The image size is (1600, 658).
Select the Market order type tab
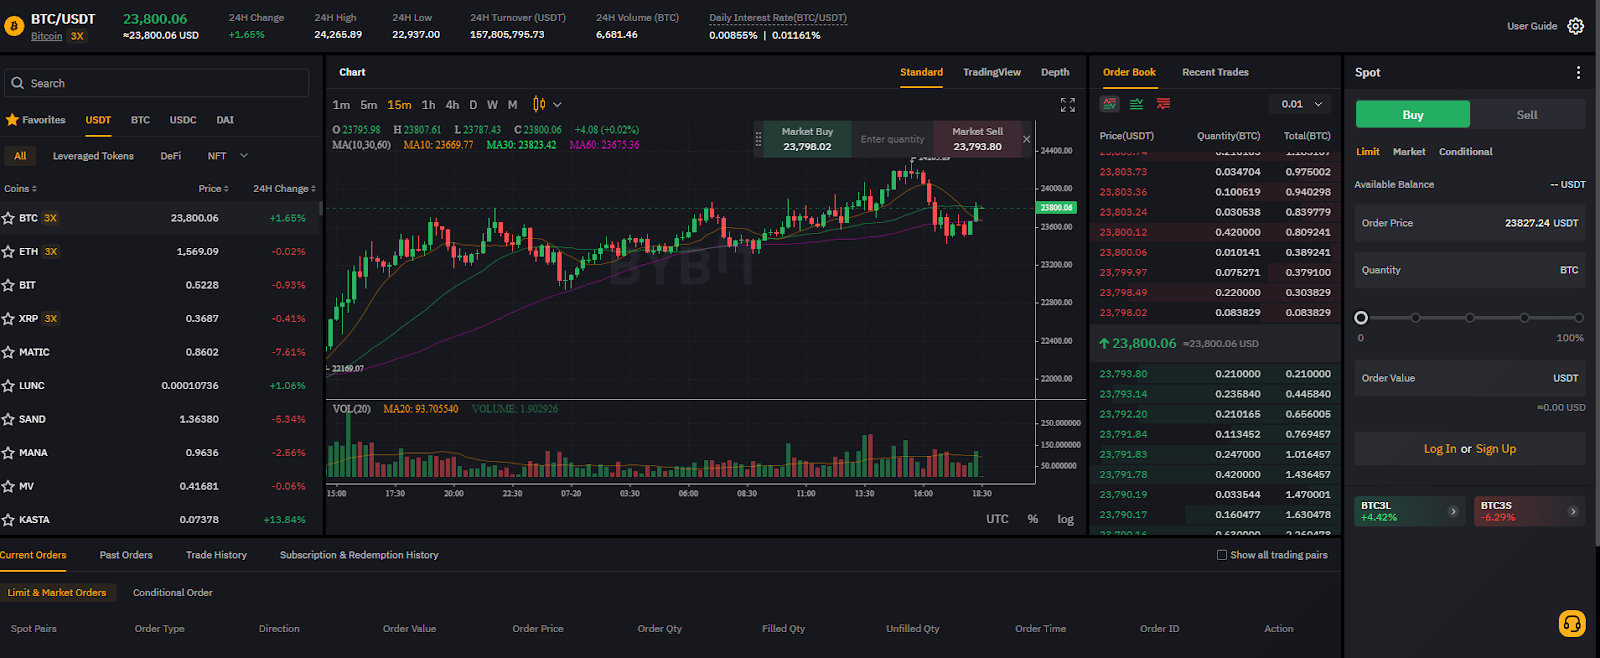pyautogui.click(x=1409, y=152)
